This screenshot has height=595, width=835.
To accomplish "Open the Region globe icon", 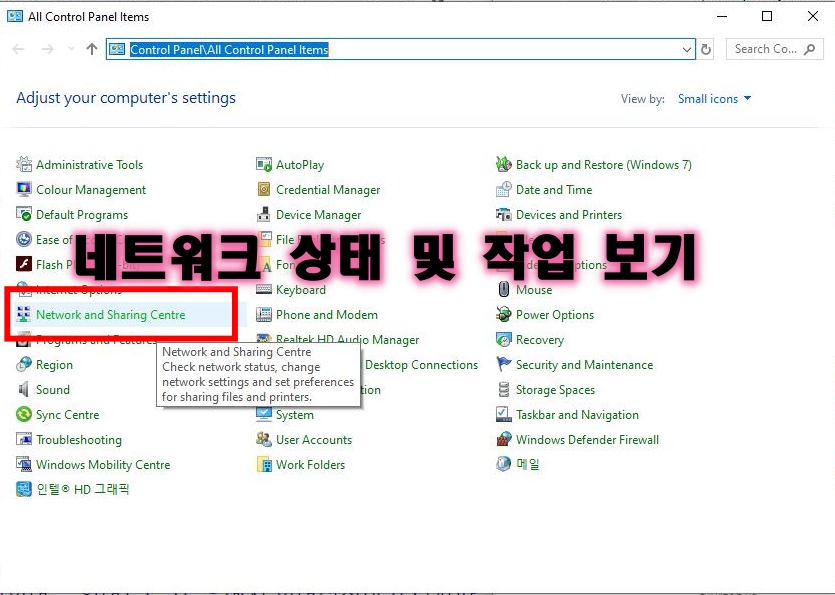I will pos(24,365).
